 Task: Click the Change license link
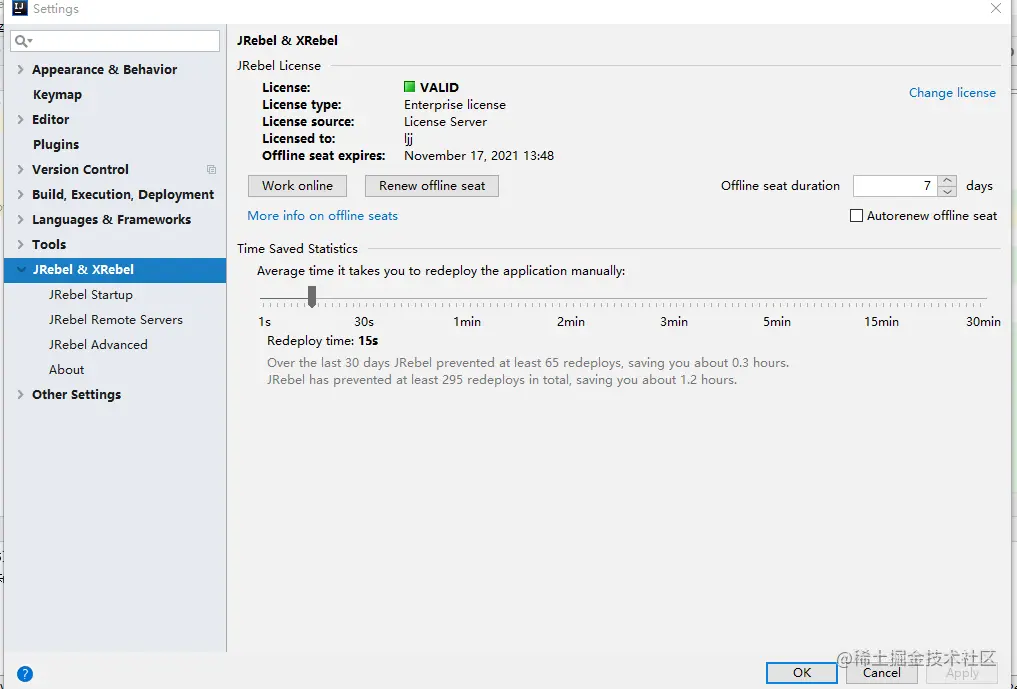(x=952, y=93)
